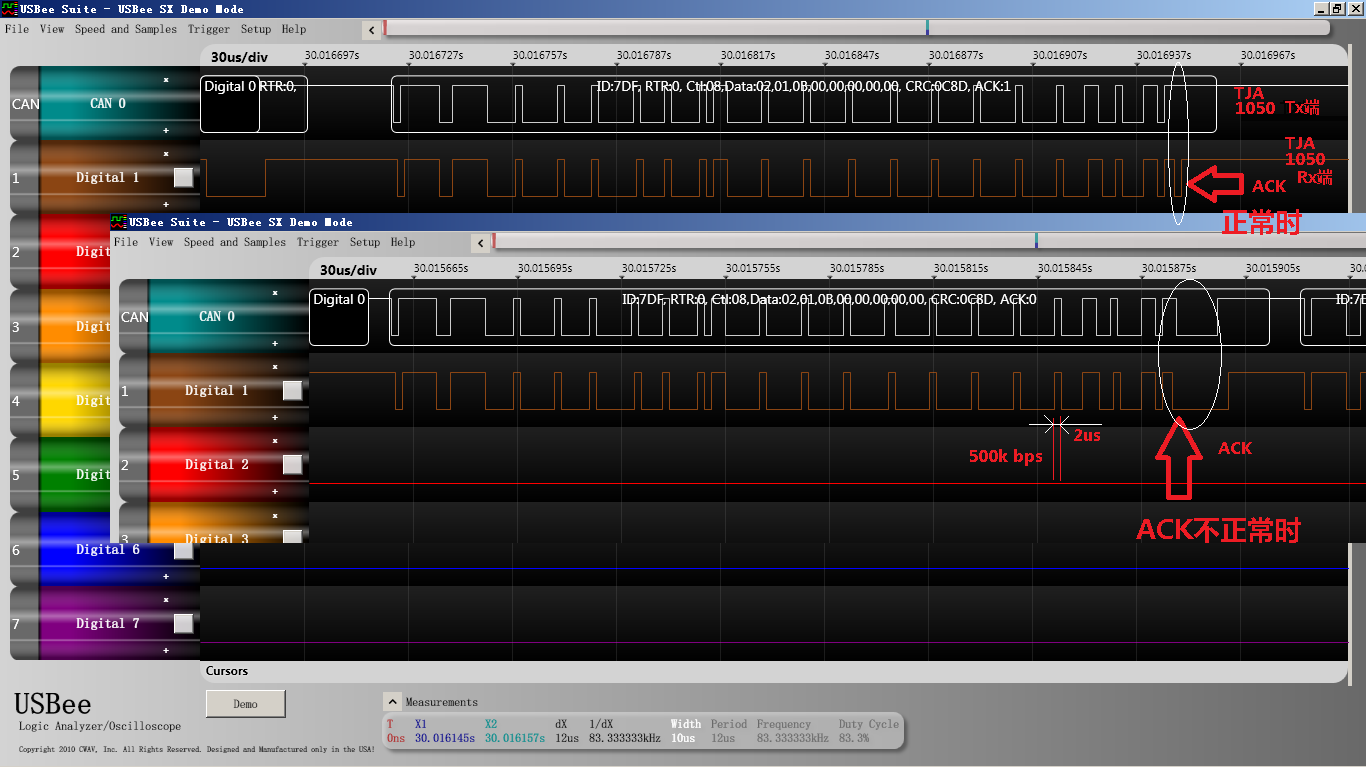Click the decoded CAN frame ending ACK:0

click(829, 317)
